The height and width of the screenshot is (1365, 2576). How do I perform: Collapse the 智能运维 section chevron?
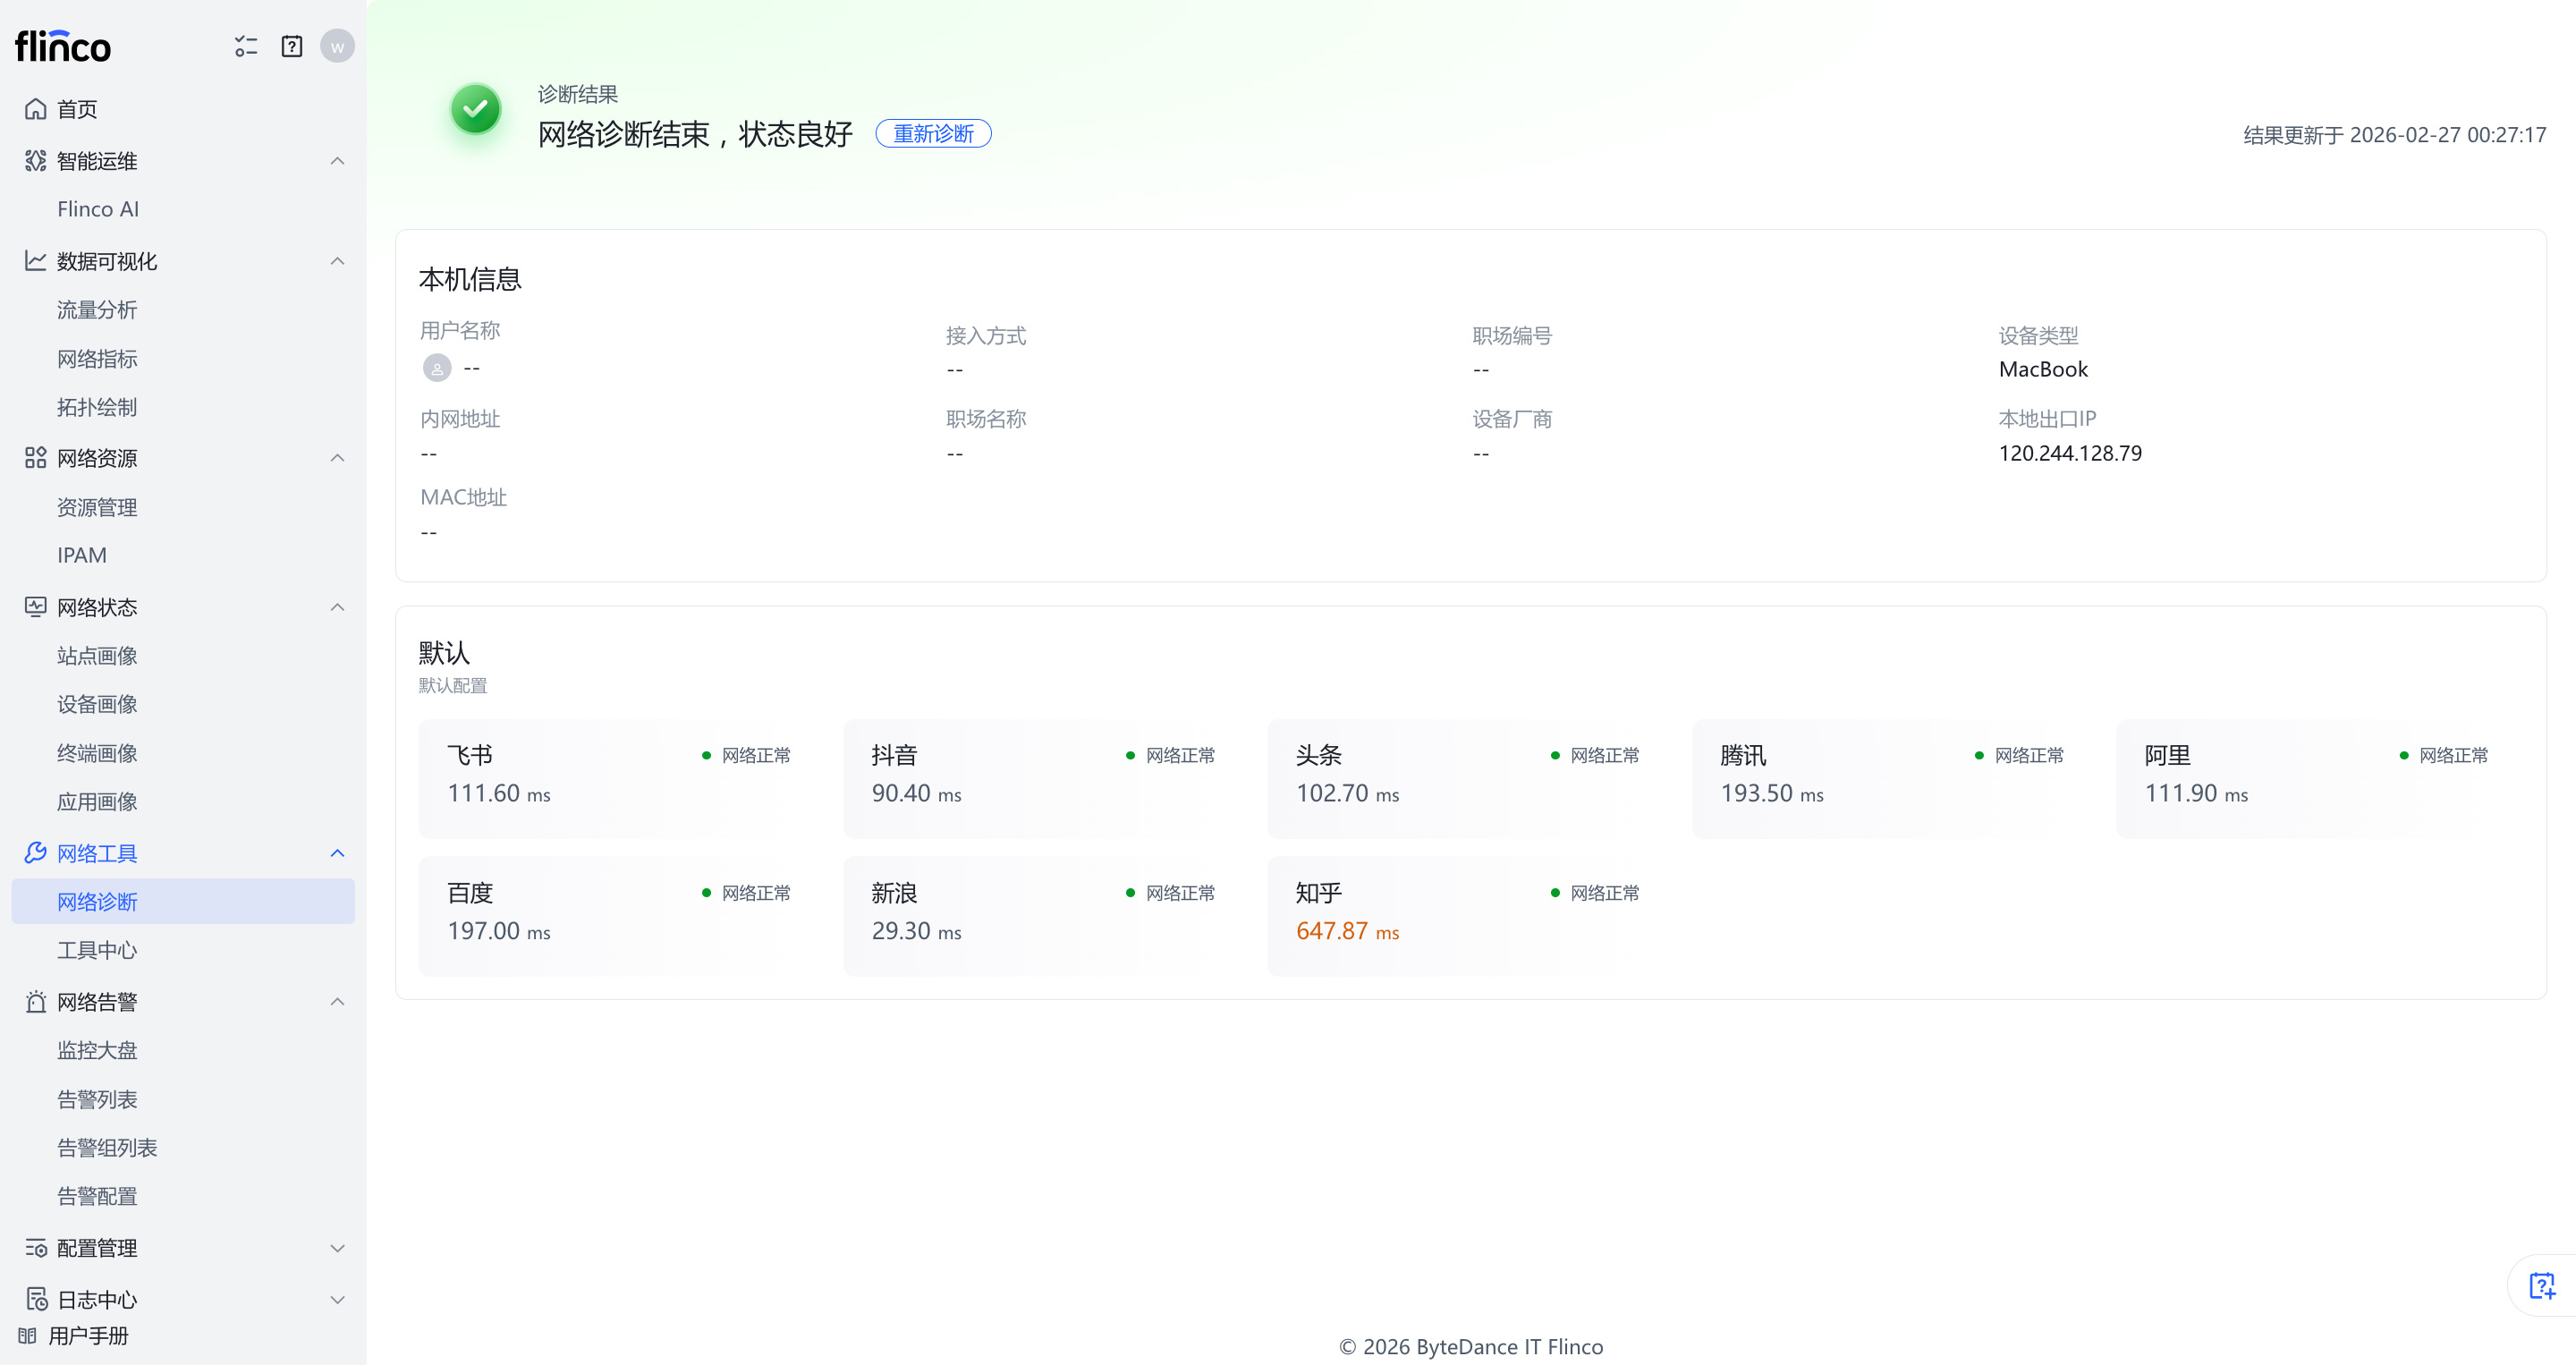pyautogui.click(x=337, y=161)
